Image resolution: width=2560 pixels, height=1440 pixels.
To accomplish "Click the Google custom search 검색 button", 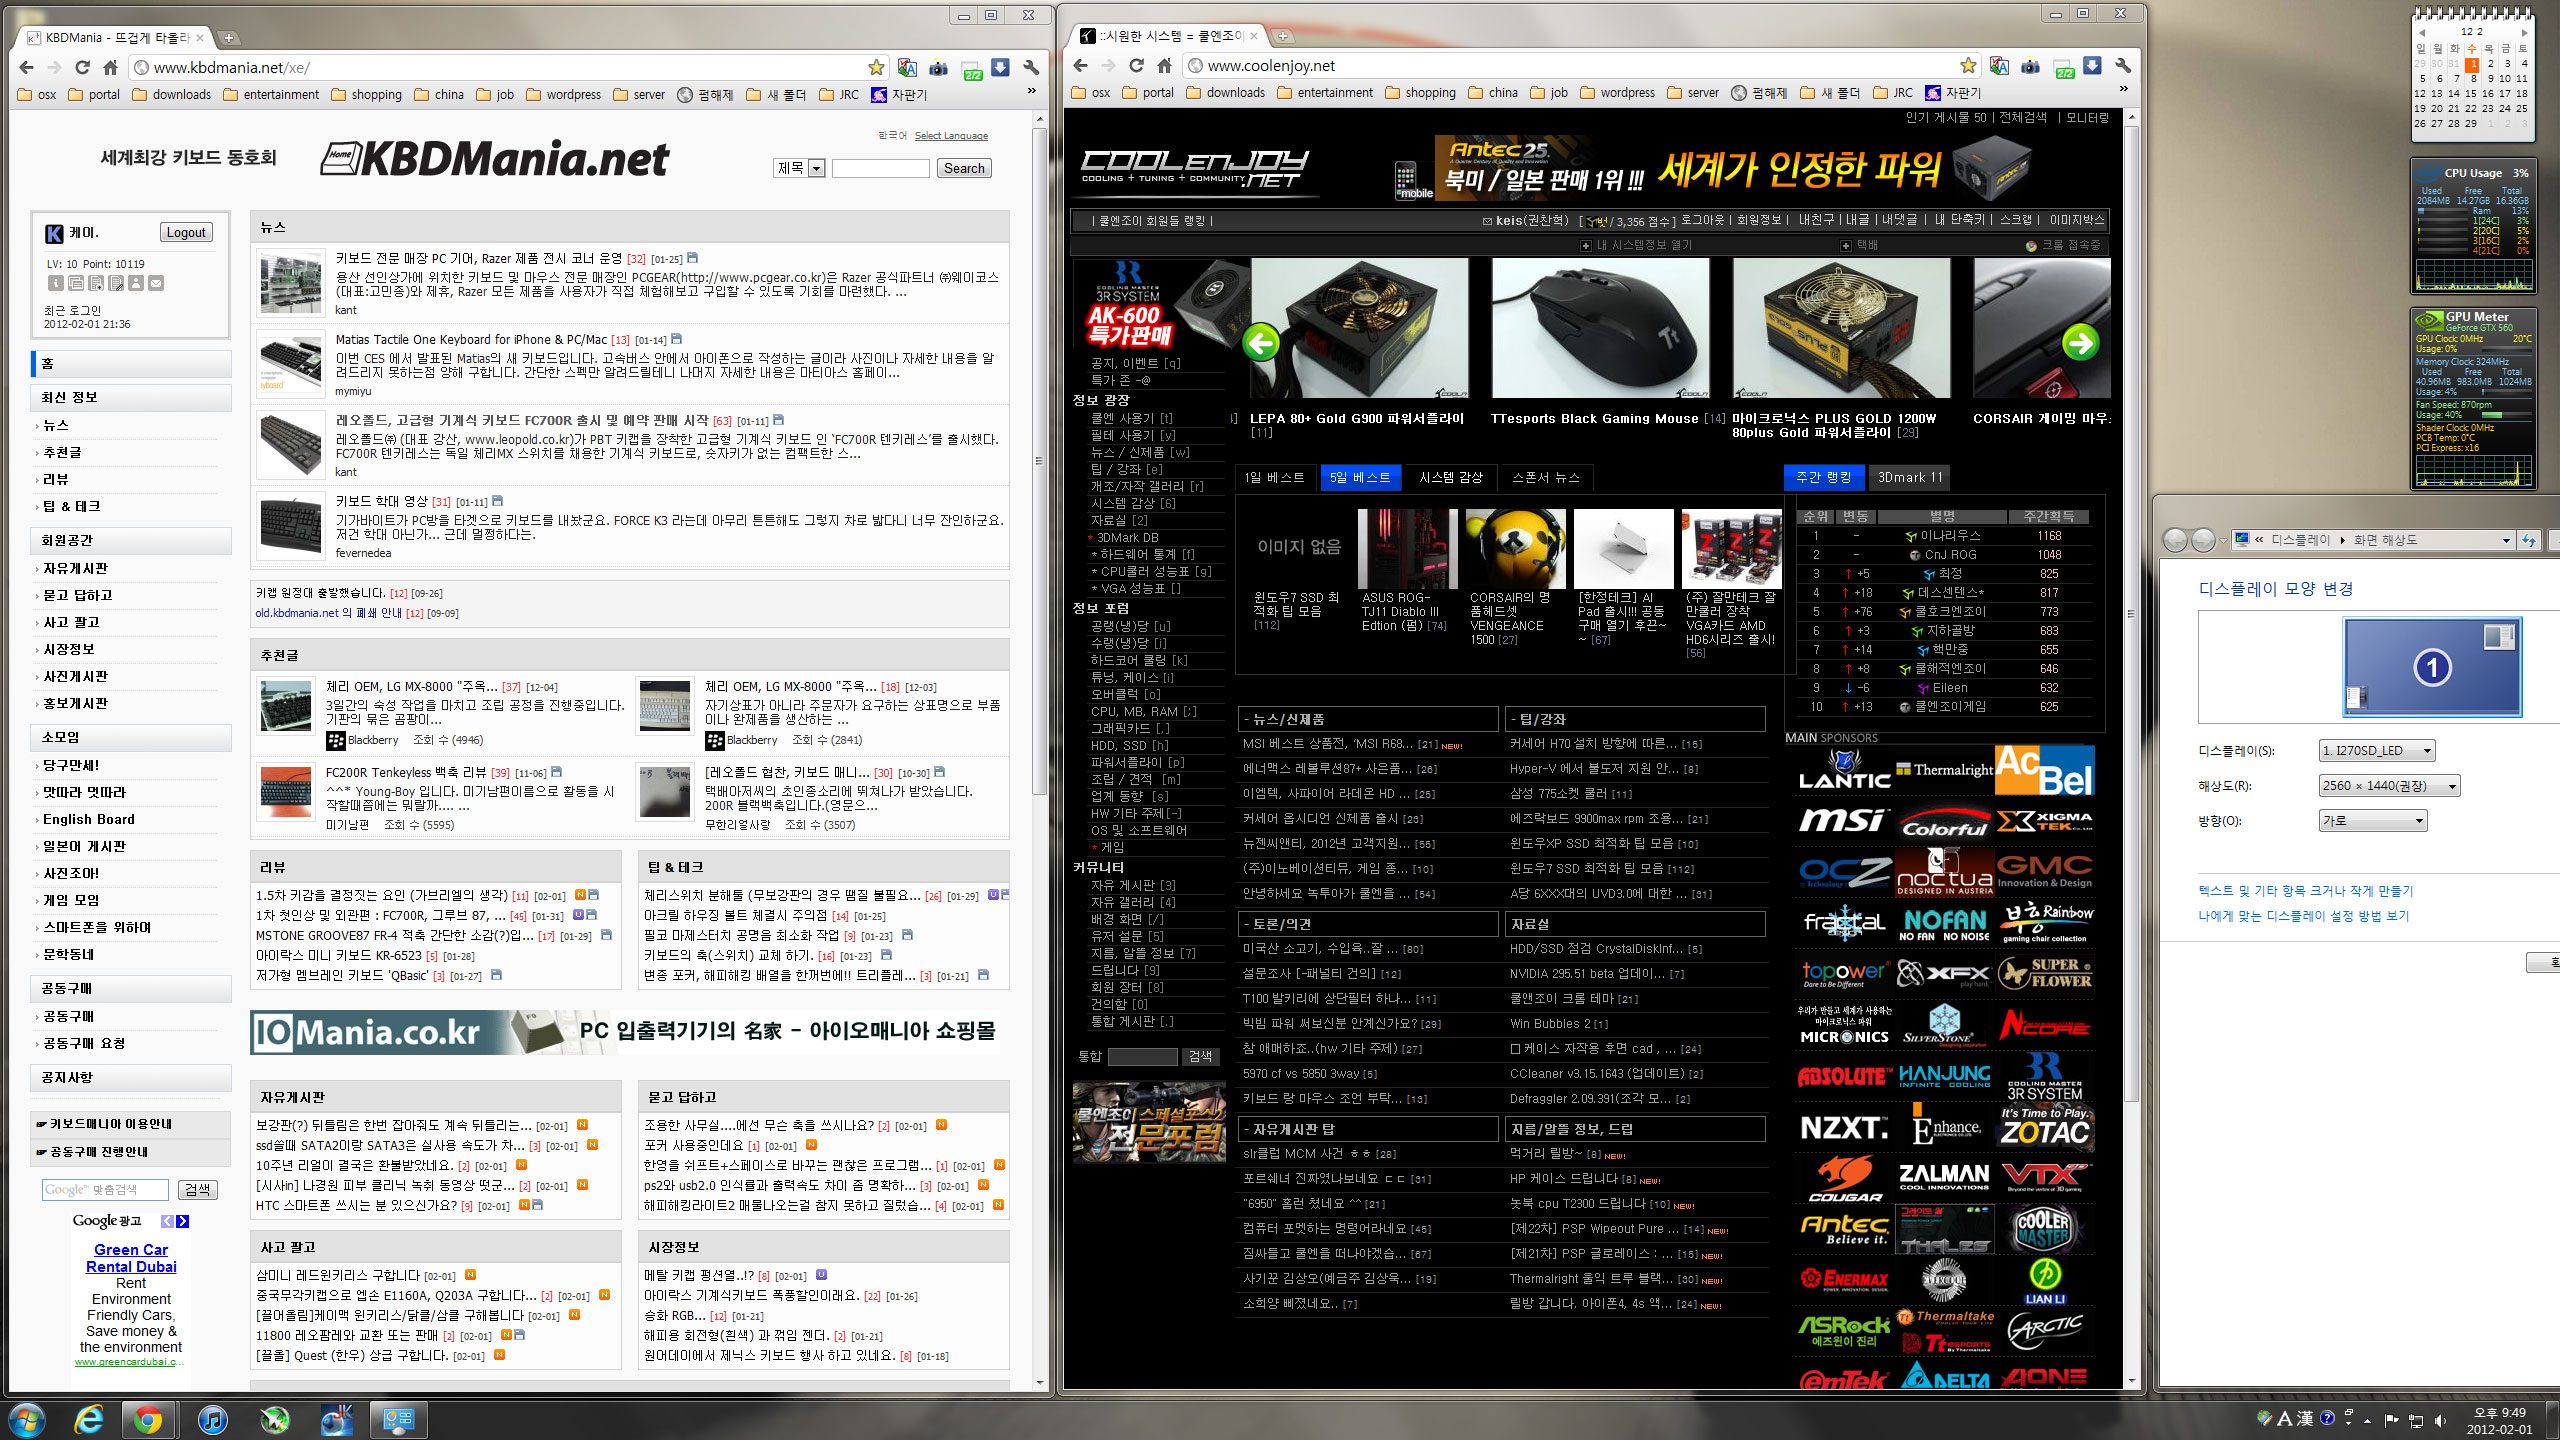I will coord(197,1190).
